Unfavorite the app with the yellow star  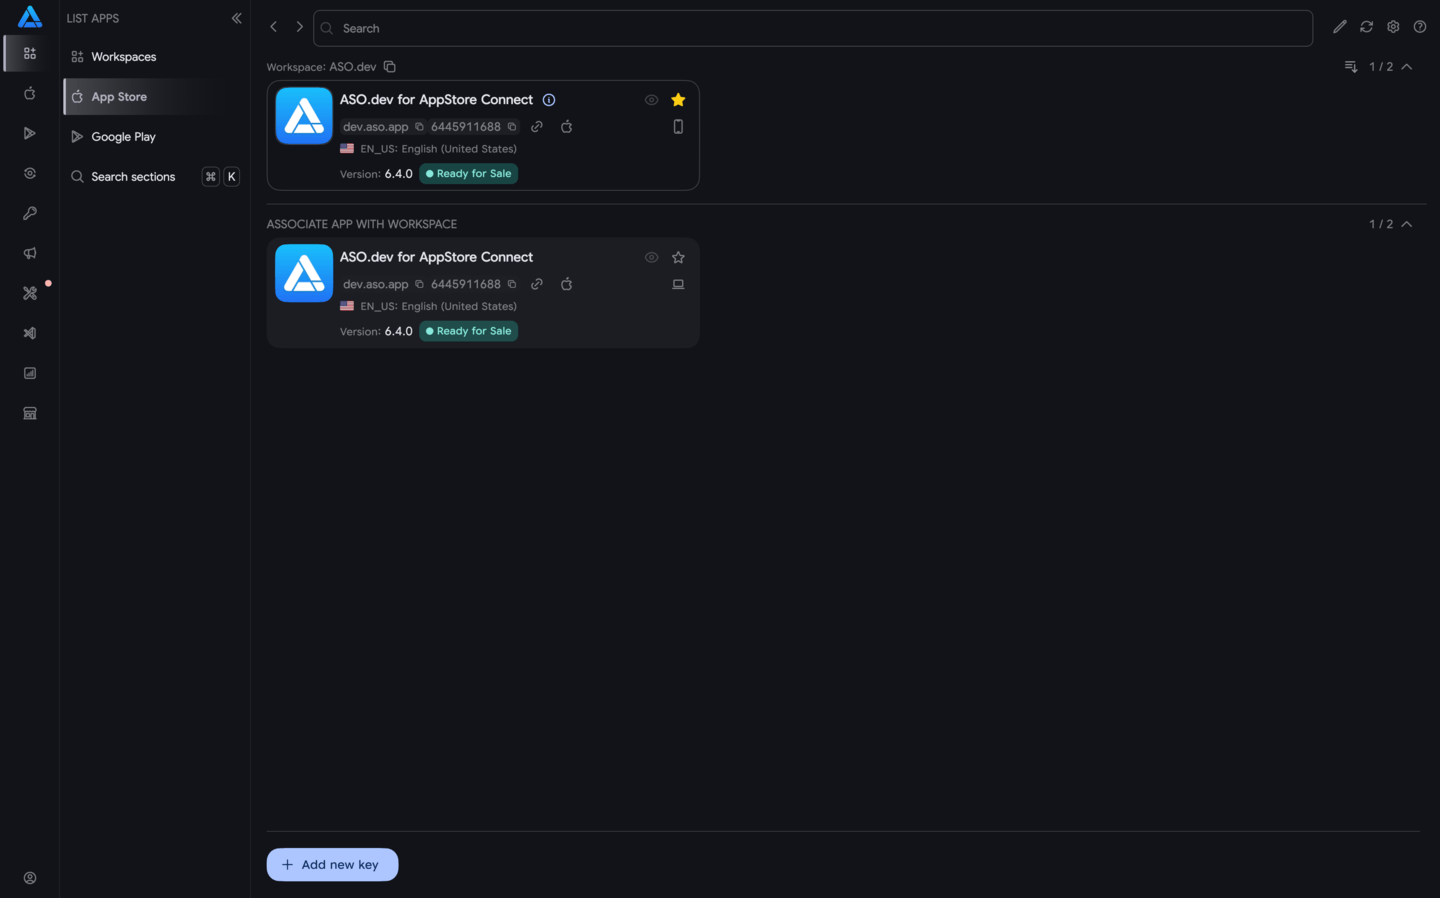click(x=678, y=100)
